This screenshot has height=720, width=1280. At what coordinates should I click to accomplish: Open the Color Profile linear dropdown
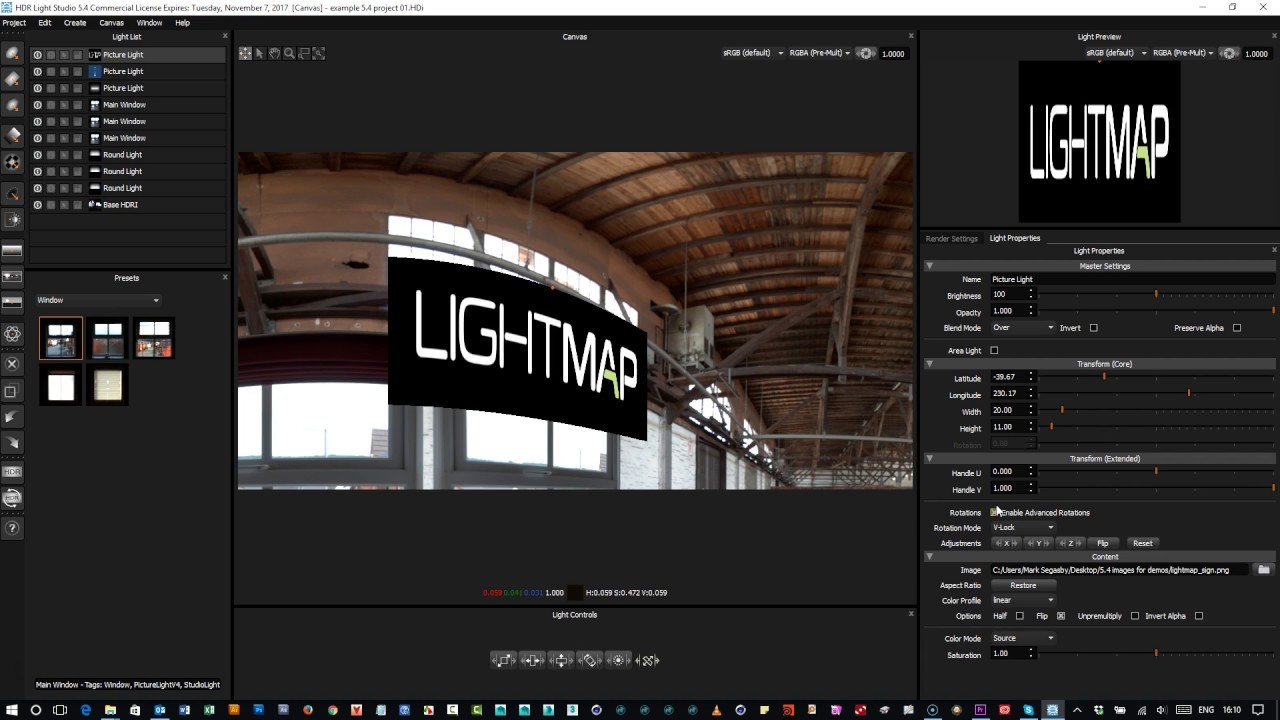click(x=1023, y=600)
